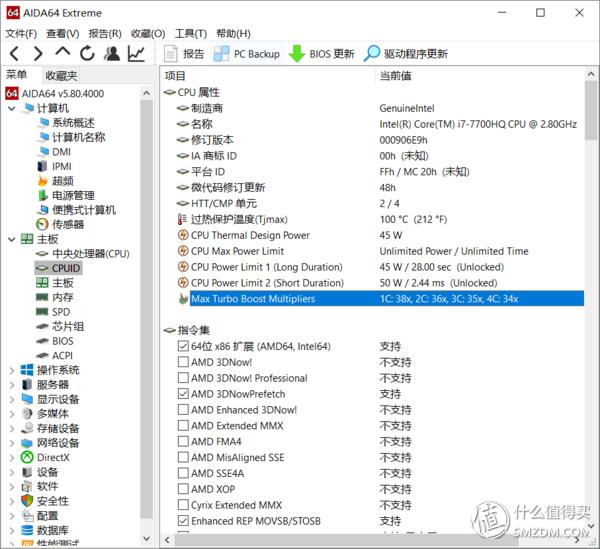Toggle AMD 3DNow! Professional checkbox

(183, 378)
